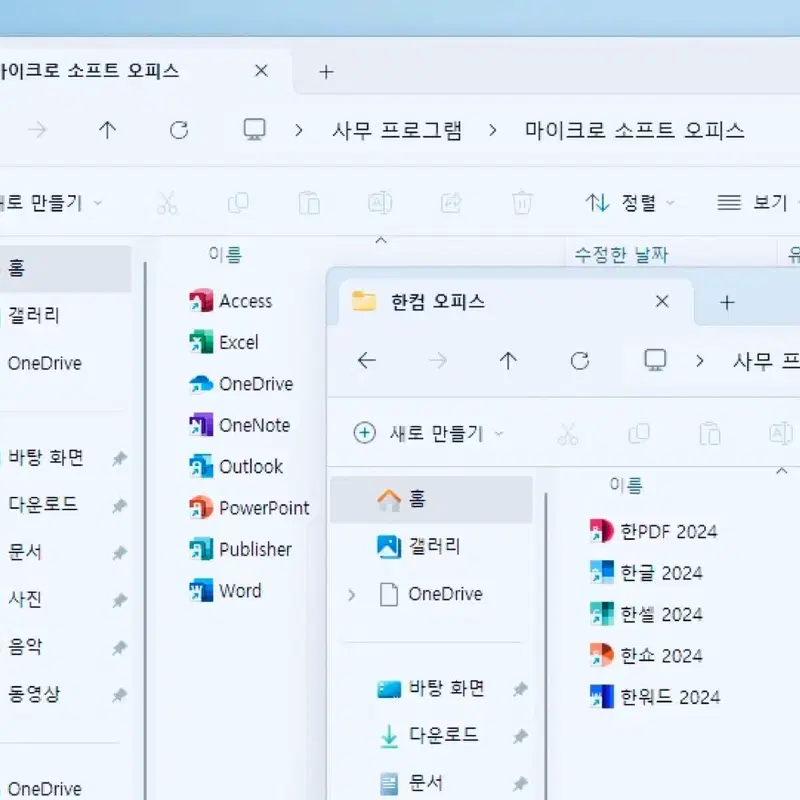Unpin 바탕 화면 in 마이크로 소프트 오피스 sidebar
This screenshot has width=800, height=800.
pos(119,458)
